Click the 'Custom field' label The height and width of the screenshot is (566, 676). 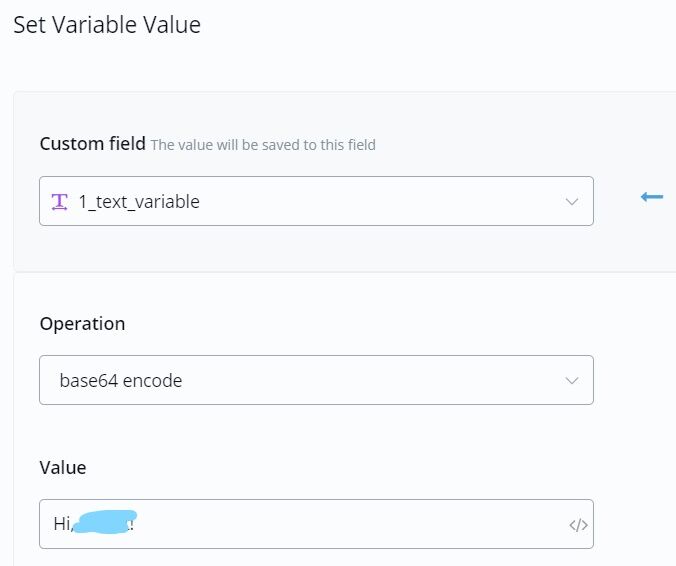point(92,144)
